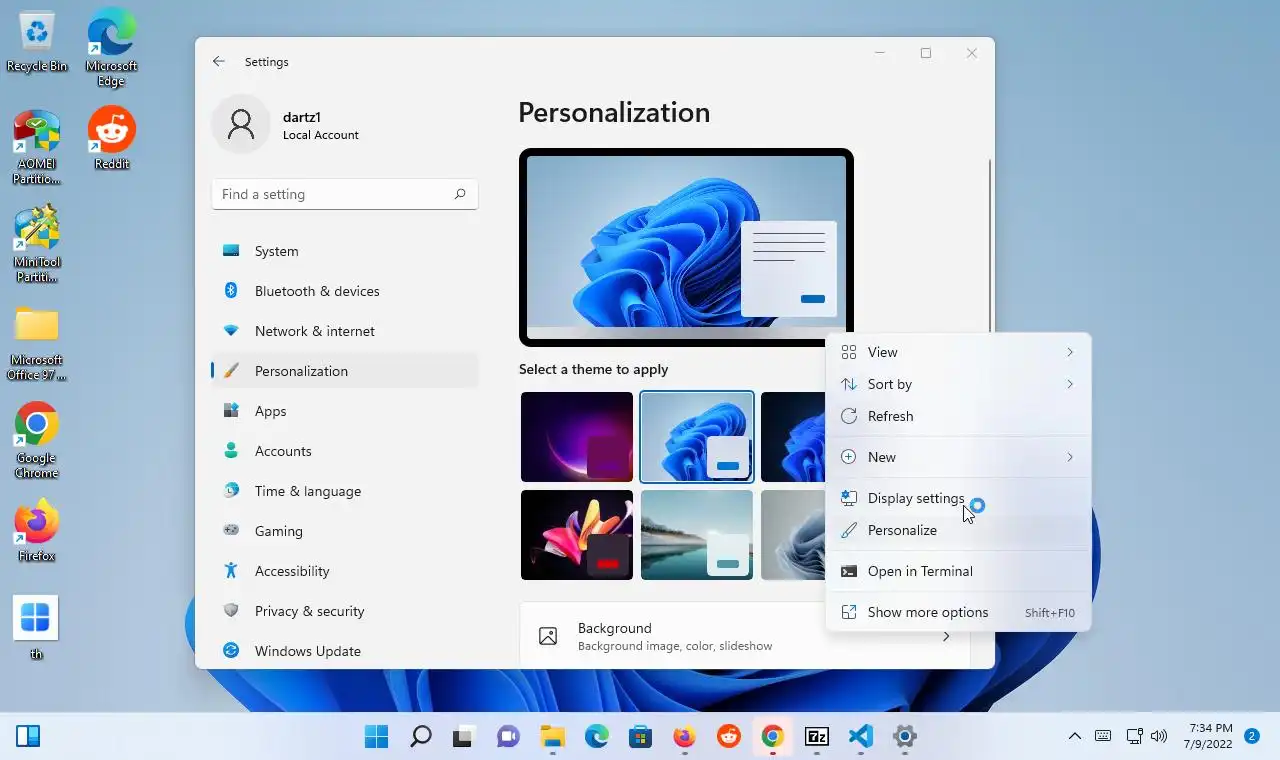Open Network & internet settings
Screen dimensions: 1280x760
tap(345, 331)
